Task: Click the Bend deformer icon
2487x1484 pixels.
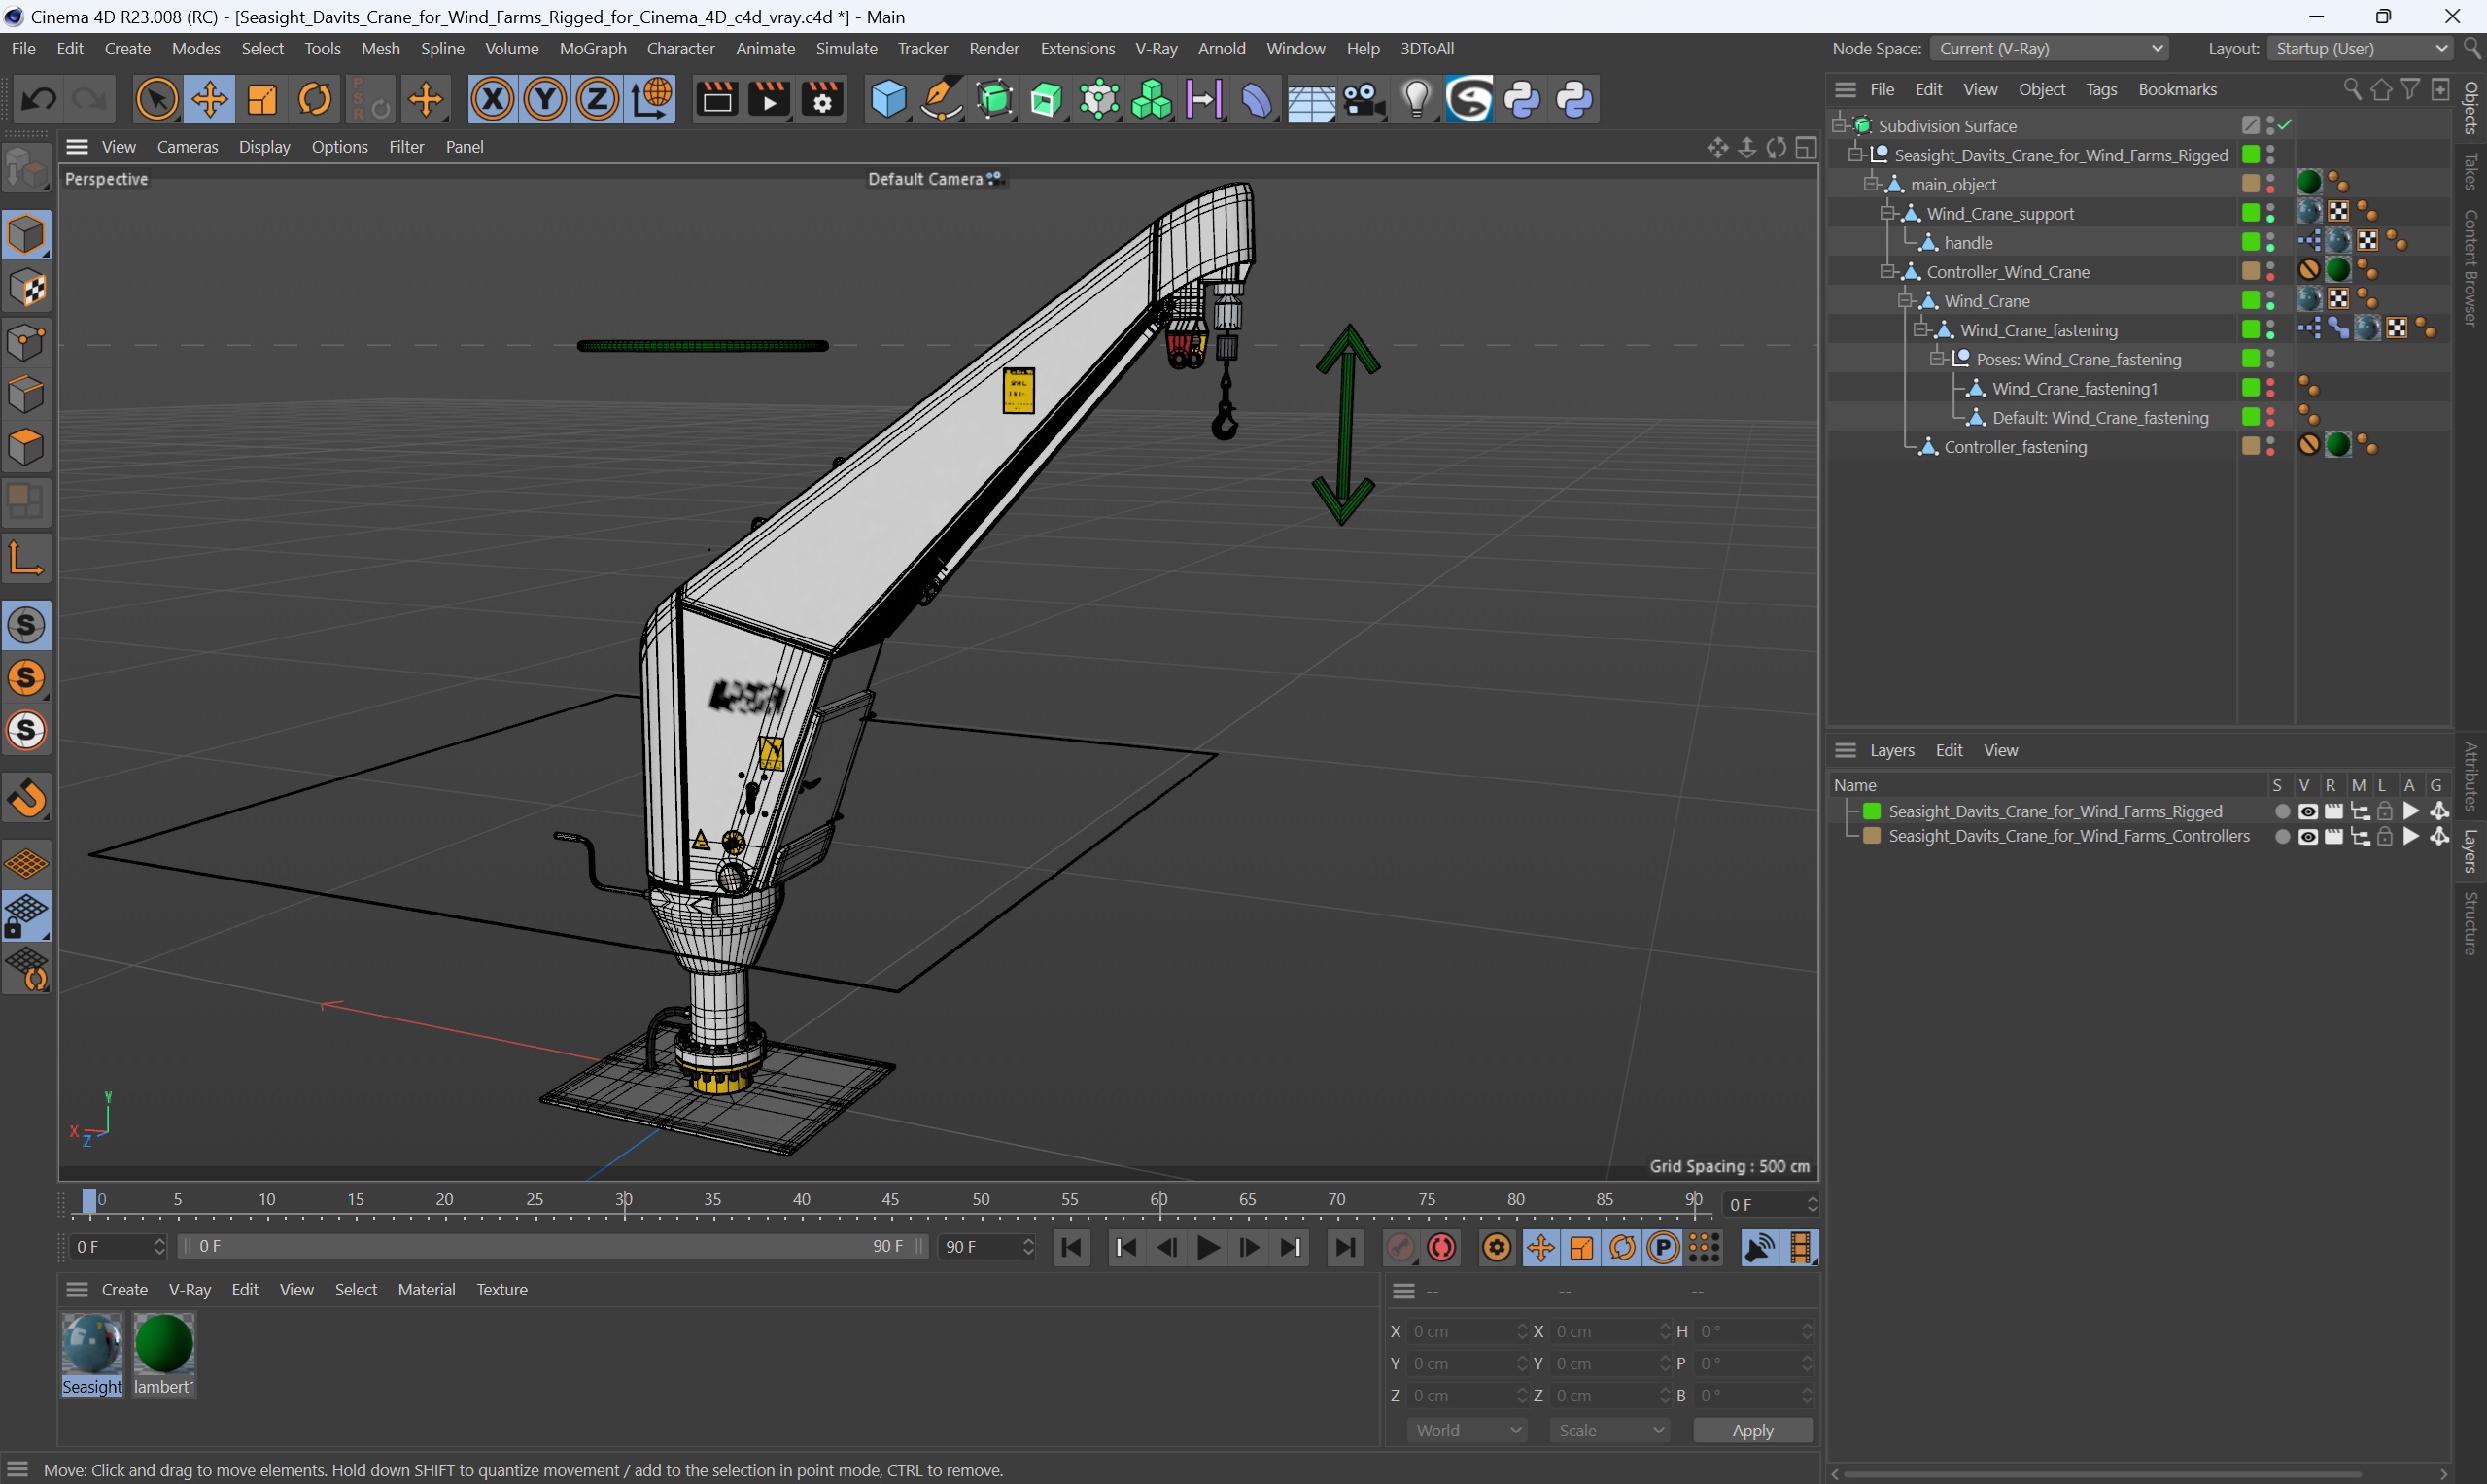Action: click(x=1256, y=99)
